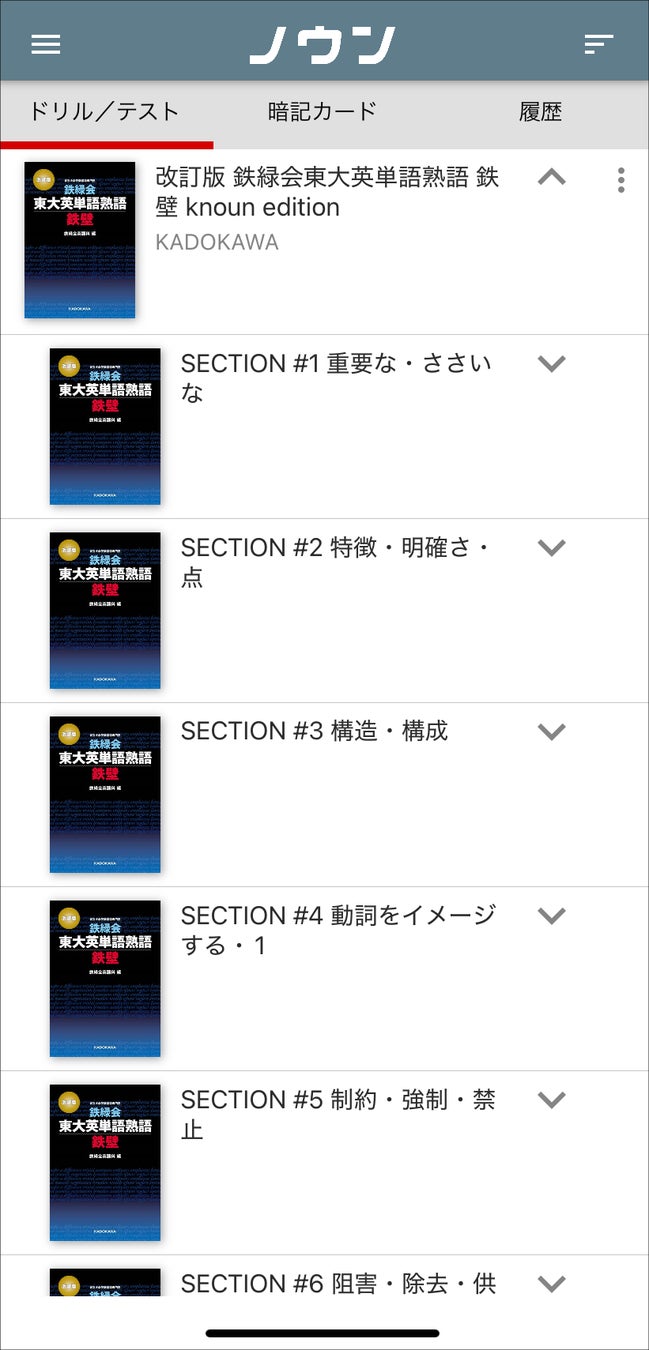Open the SECTION #4 動詞をイメージする・1 title
Screen dimensions: 649x1350
pos(337,930)
